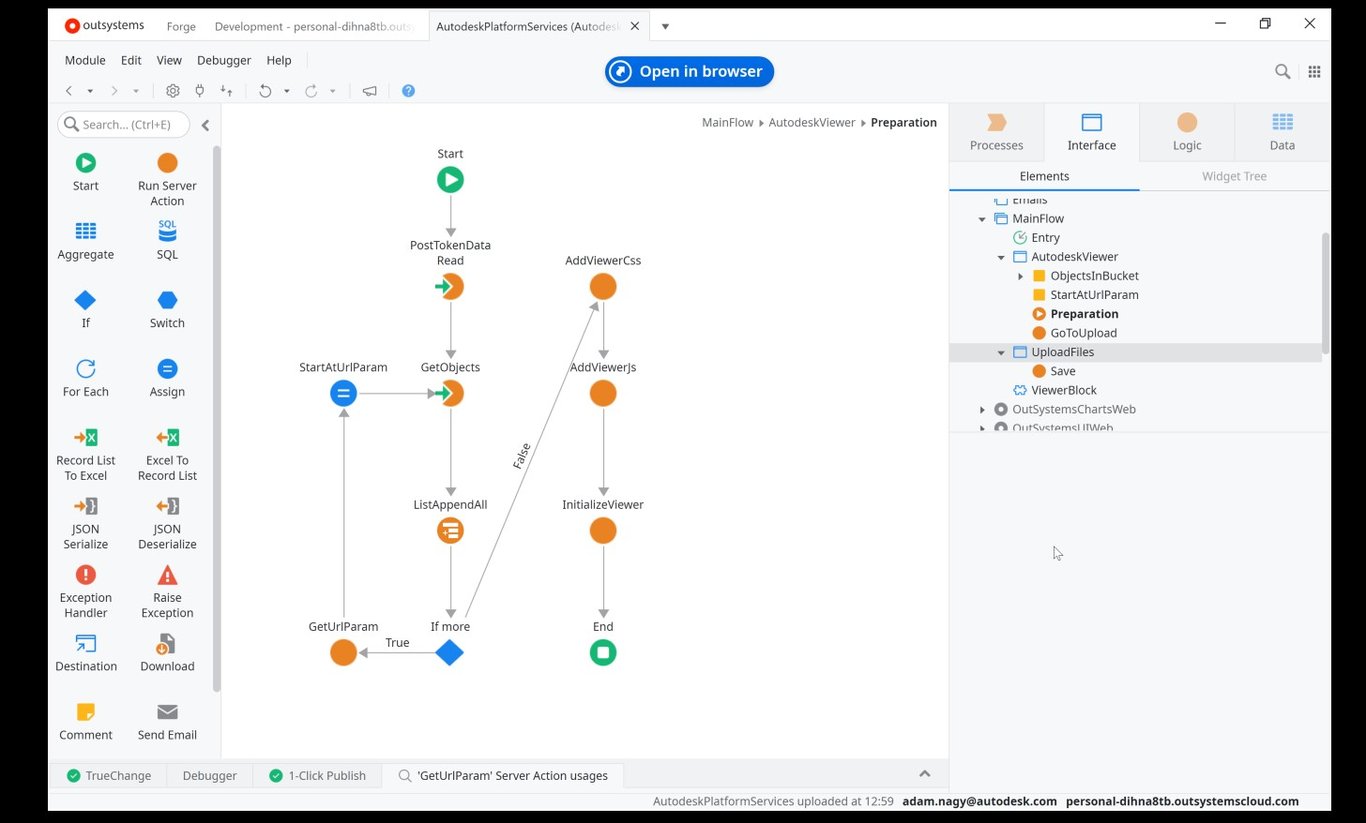
Task: Select the Assign tool
Action: tap(166, 377)
